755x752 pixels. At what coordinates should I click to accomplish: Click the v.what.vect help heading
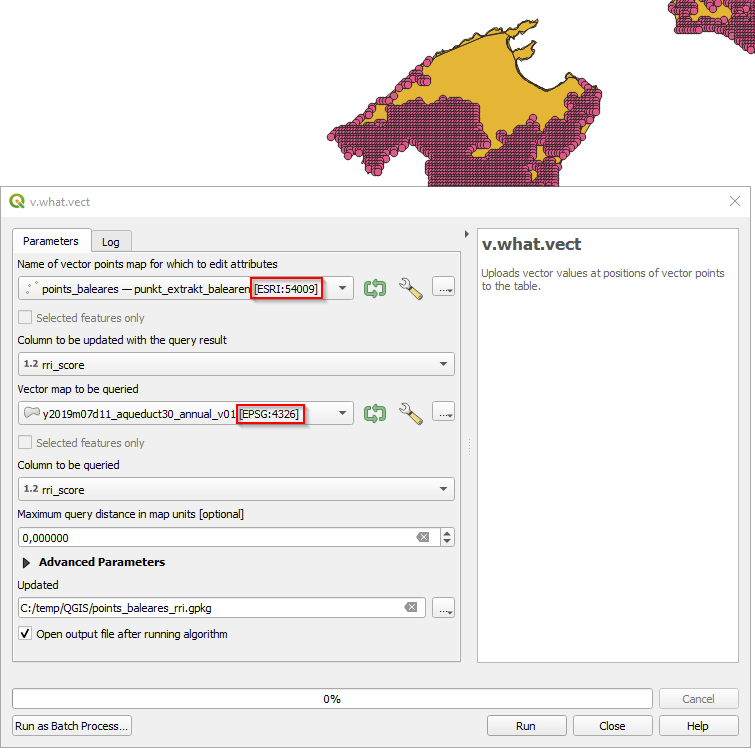[x=532, y=244]
